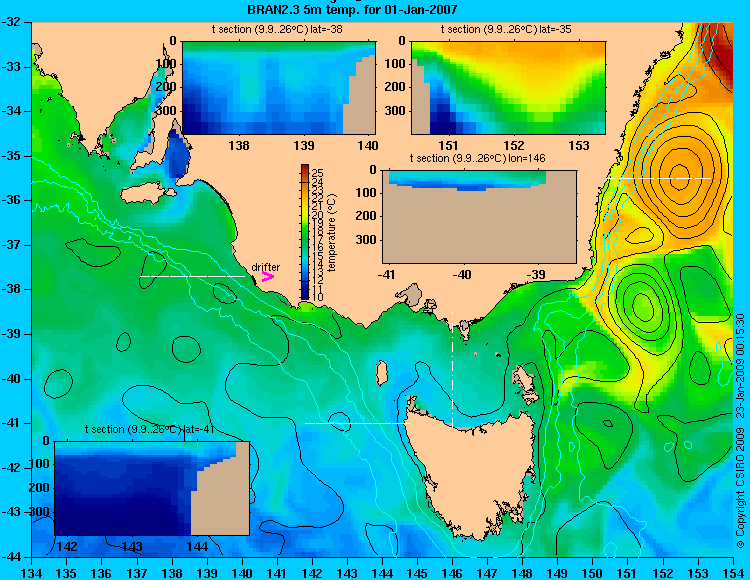Click the 200 depth label of the lon=146 inset
This screenshot has width=750, height=580.
coord(367,216)
